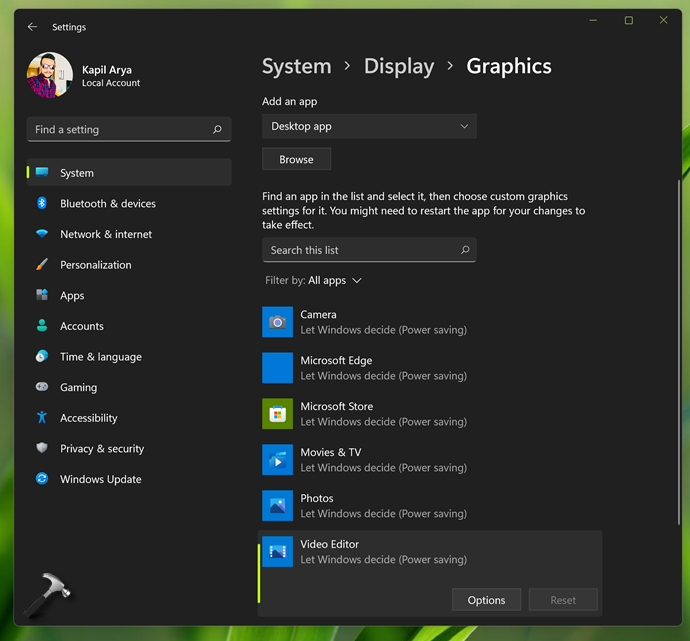Click the Microsoft Edge app tile icon

coord(277,368)
